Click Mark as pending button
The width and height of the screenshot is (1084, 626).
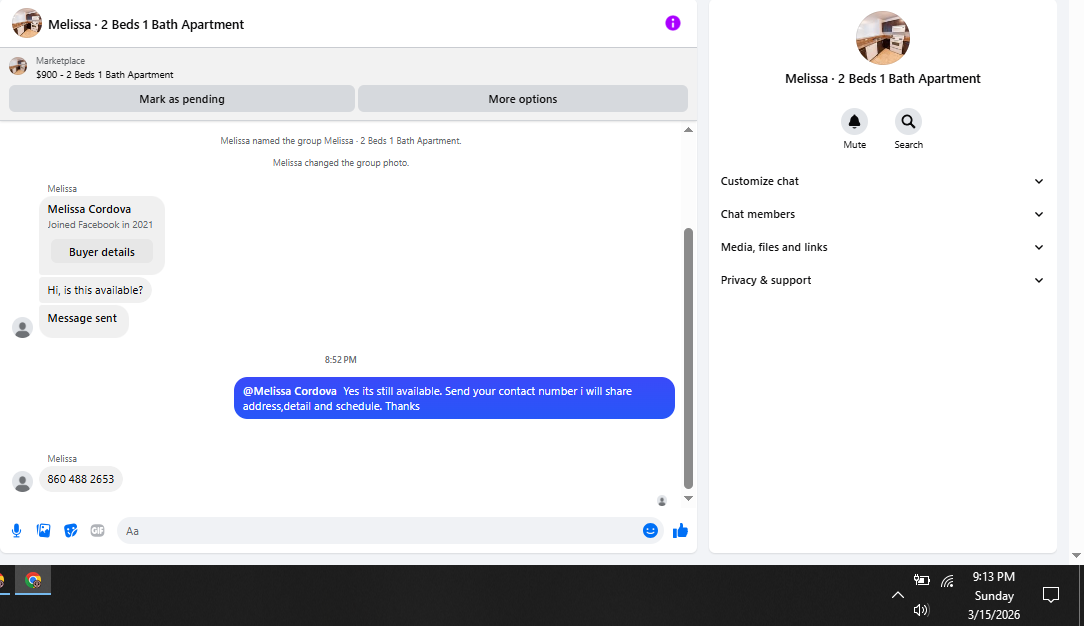tap(182, 99)
